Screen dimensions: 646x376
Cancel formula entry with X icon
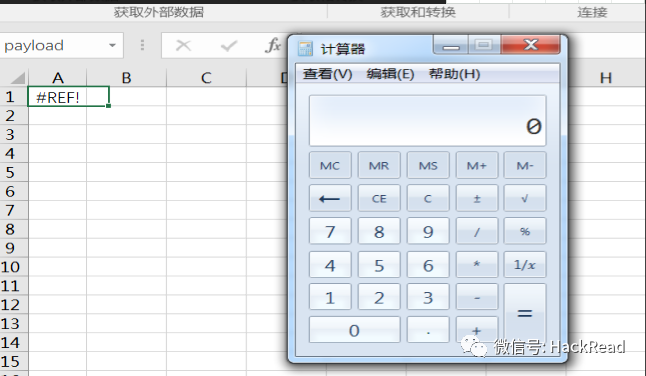click(183, 45)
